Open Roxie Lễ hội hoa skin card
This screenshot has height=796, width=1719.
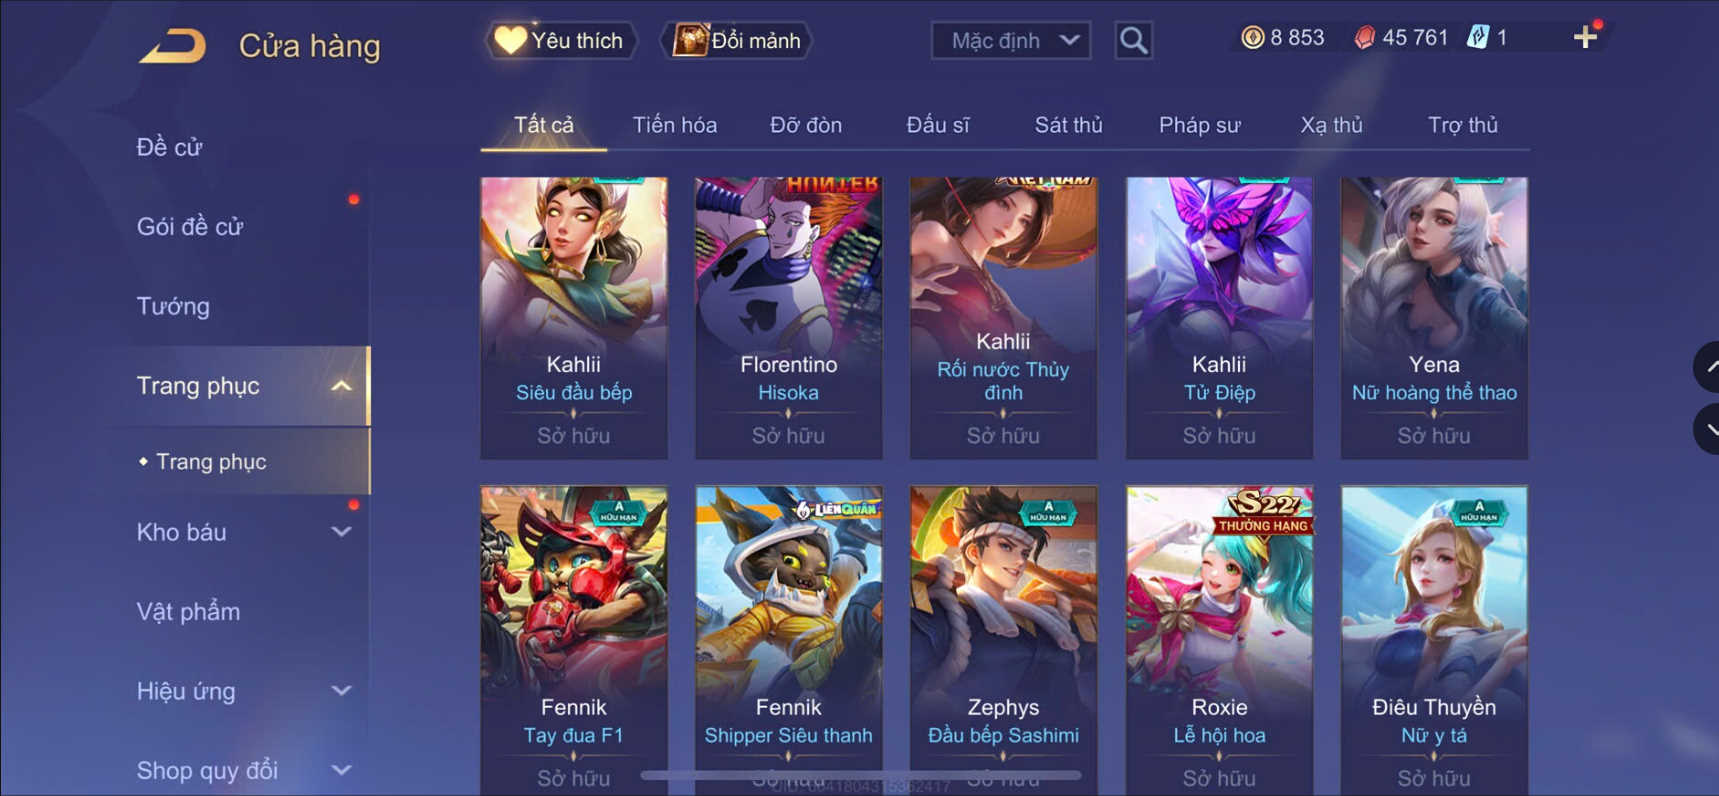pyautogui.click(x=1219, y=640)
